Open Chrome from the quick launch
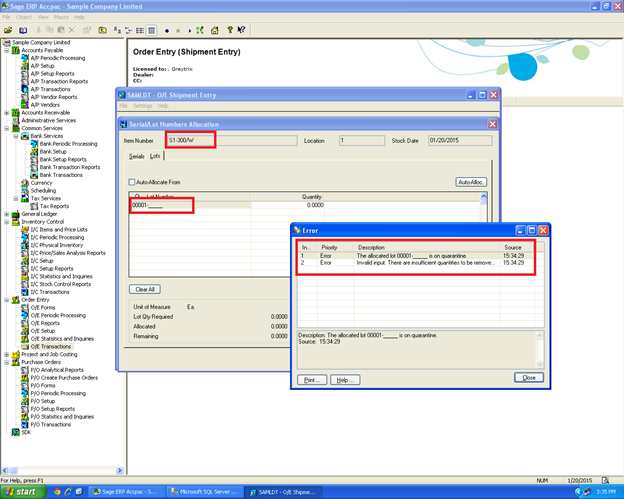Image resolution: width=624 pixels, height=499 pixels. coord(57,492)
